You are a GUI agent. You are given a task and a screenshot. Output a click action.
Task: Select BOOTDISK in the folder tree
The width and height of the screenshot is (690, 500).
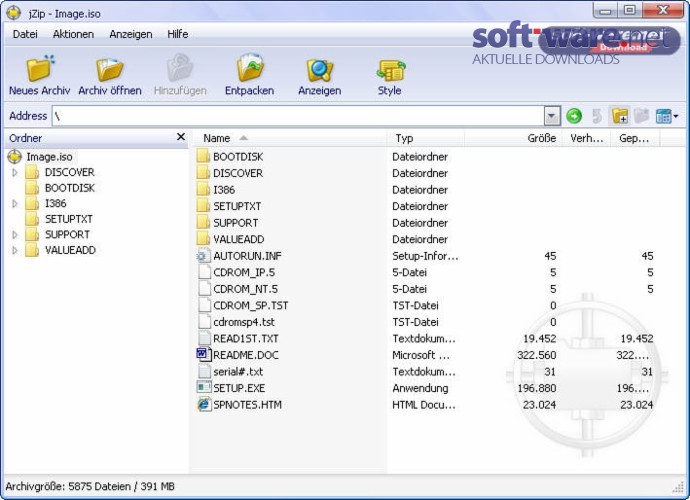point(70,188)
